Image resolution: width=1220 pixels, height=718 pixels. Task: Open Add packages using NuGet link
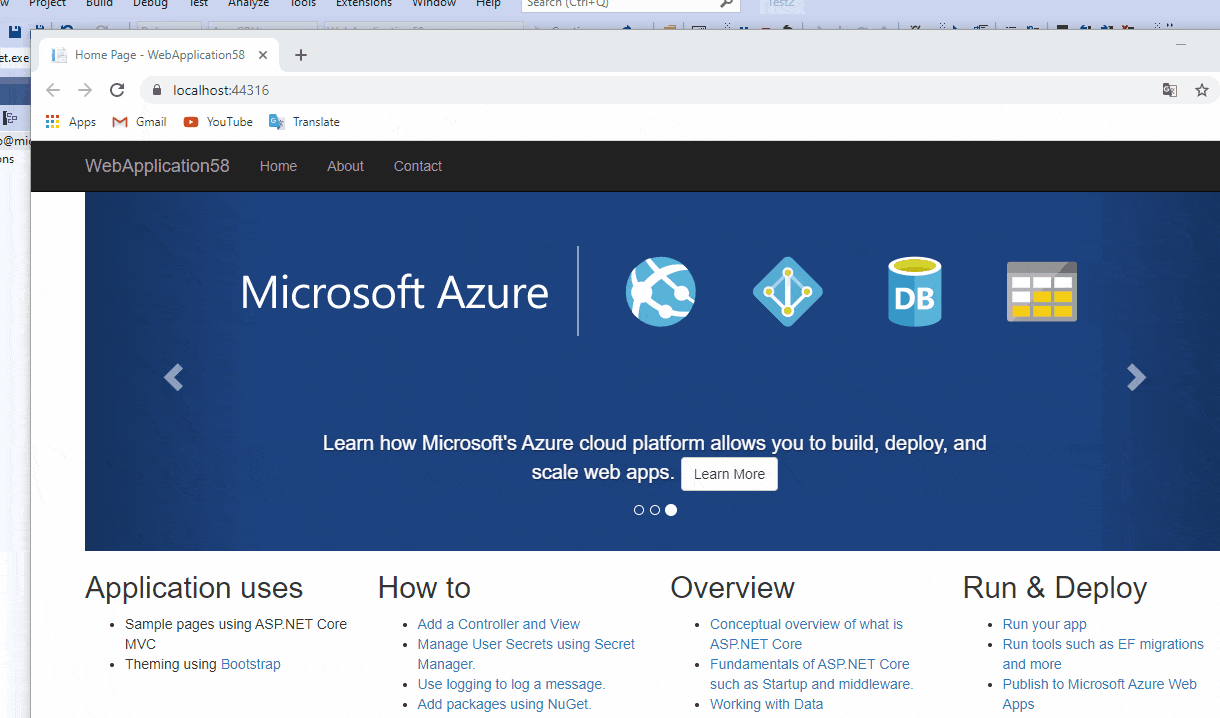[x=505, y=704]
